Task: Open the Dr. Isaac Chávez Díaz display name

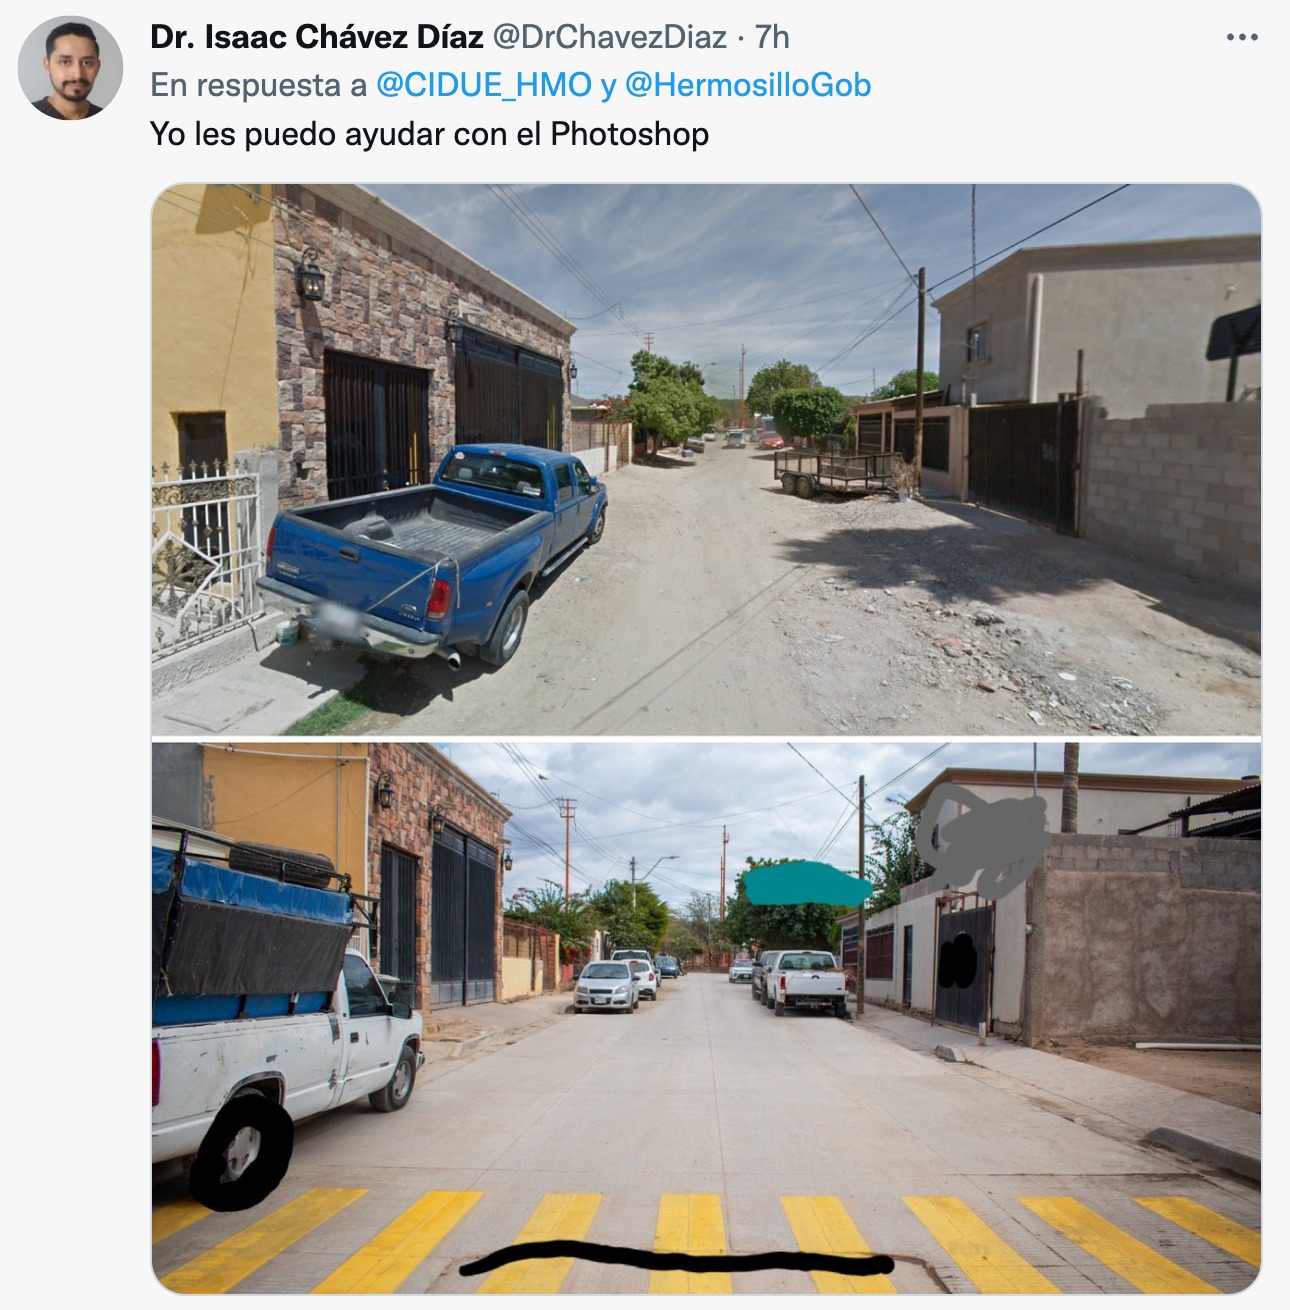Action: 317,37
